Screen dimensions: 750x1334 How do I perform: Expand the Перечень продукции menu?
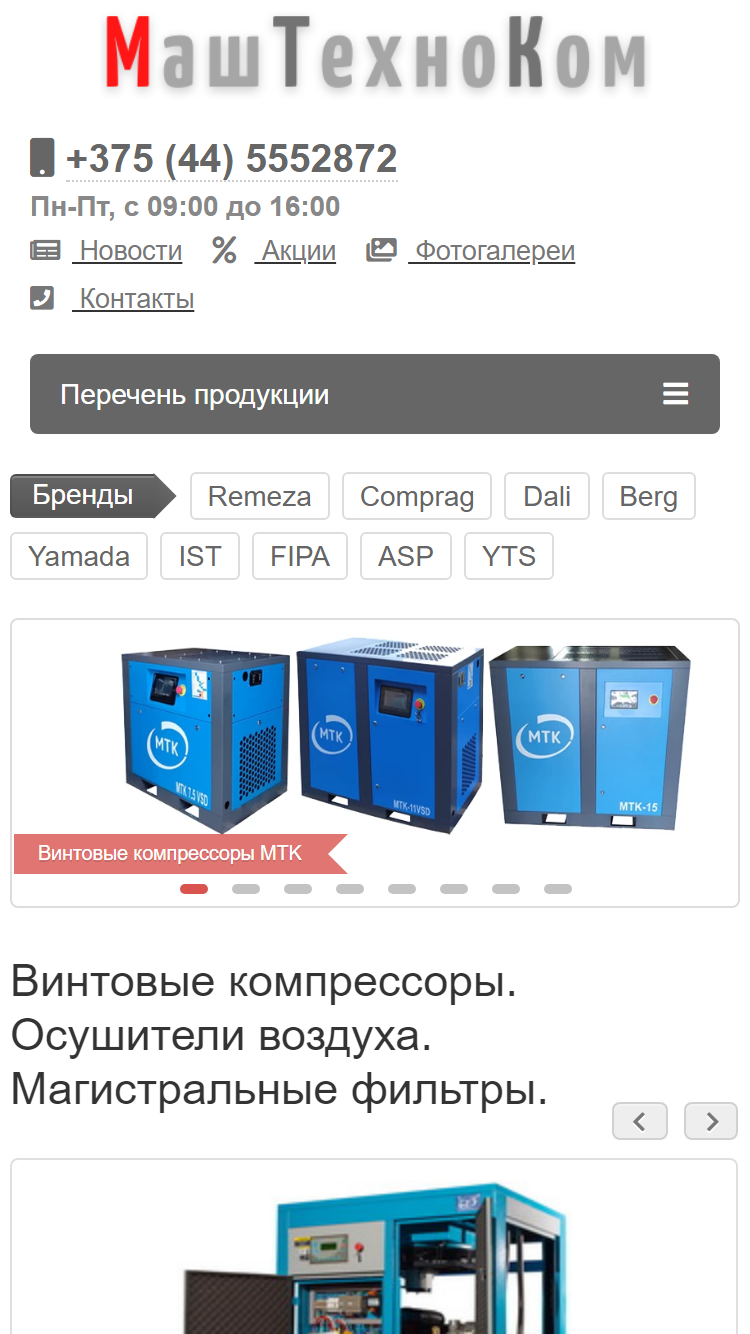[375, 394]
